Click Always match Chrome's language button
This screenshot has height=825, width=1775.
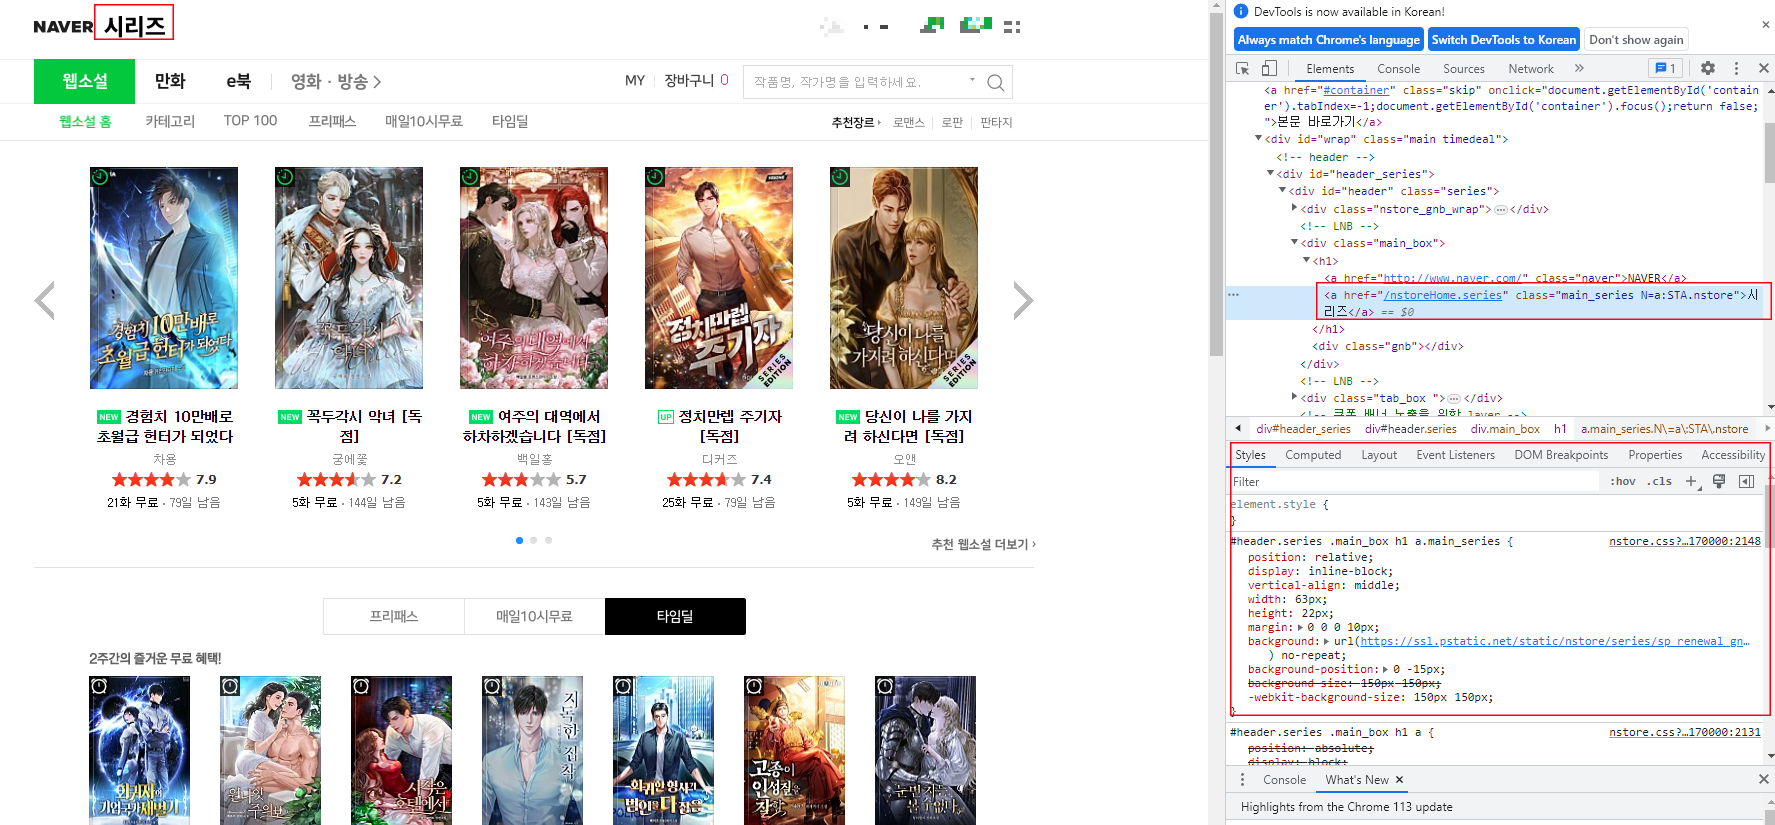point(1328,40)
